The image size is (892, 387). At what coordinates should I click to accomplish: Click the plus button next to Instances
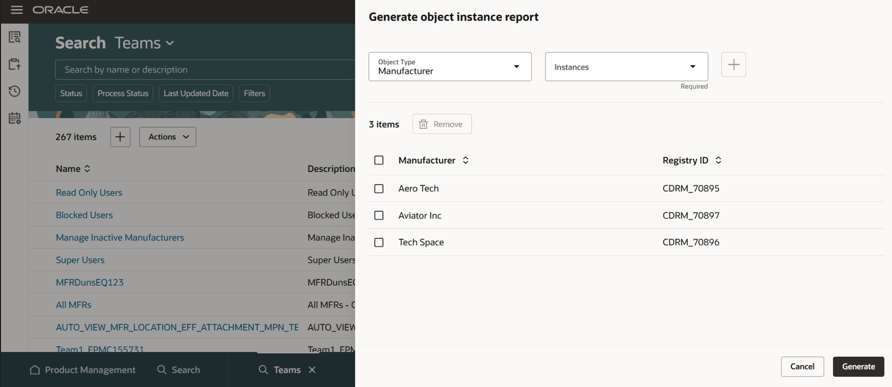tap(733, 65)
